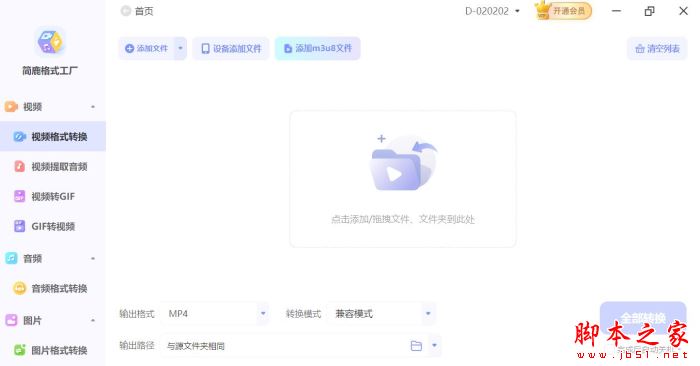The width and height of the screenshot is (700, 366).
Task: Open the 添加文件 dropdown arrow
Action: tap(180, 48)
